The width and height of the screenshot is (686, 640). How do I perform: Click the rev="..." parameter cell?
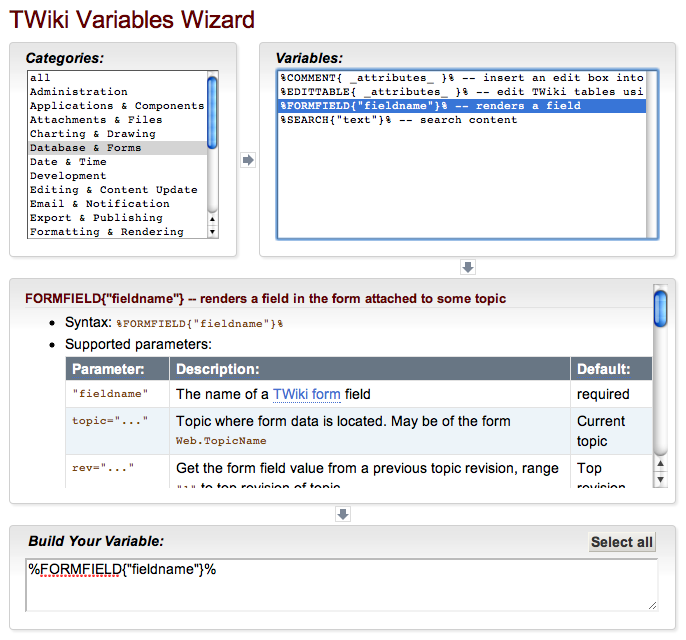tap(117, 472)
